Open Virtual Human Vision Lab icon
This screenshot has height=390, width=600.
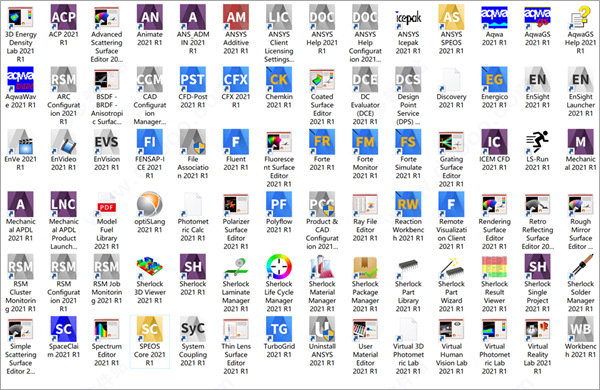[451, 329]
